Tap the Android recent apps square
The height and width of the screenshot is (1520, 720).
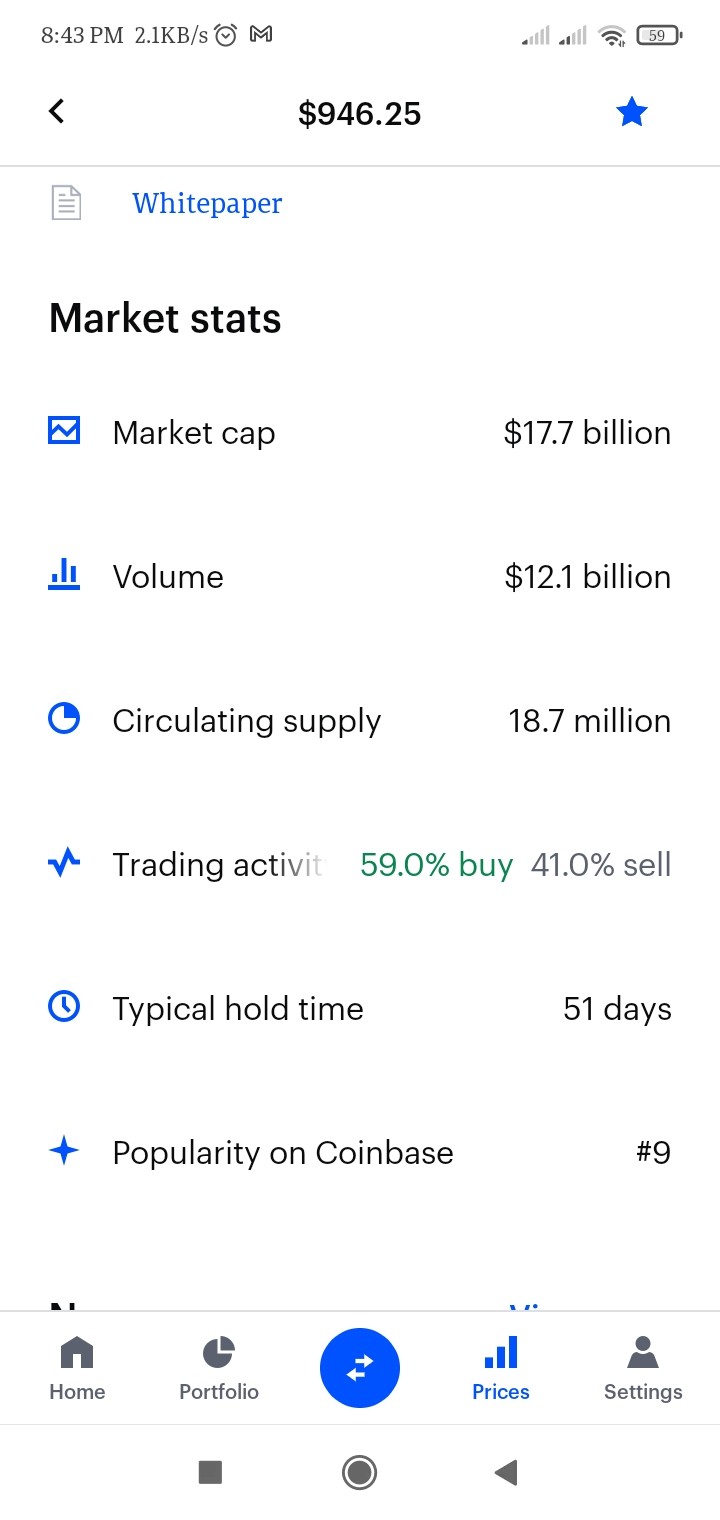[210, 1472]
